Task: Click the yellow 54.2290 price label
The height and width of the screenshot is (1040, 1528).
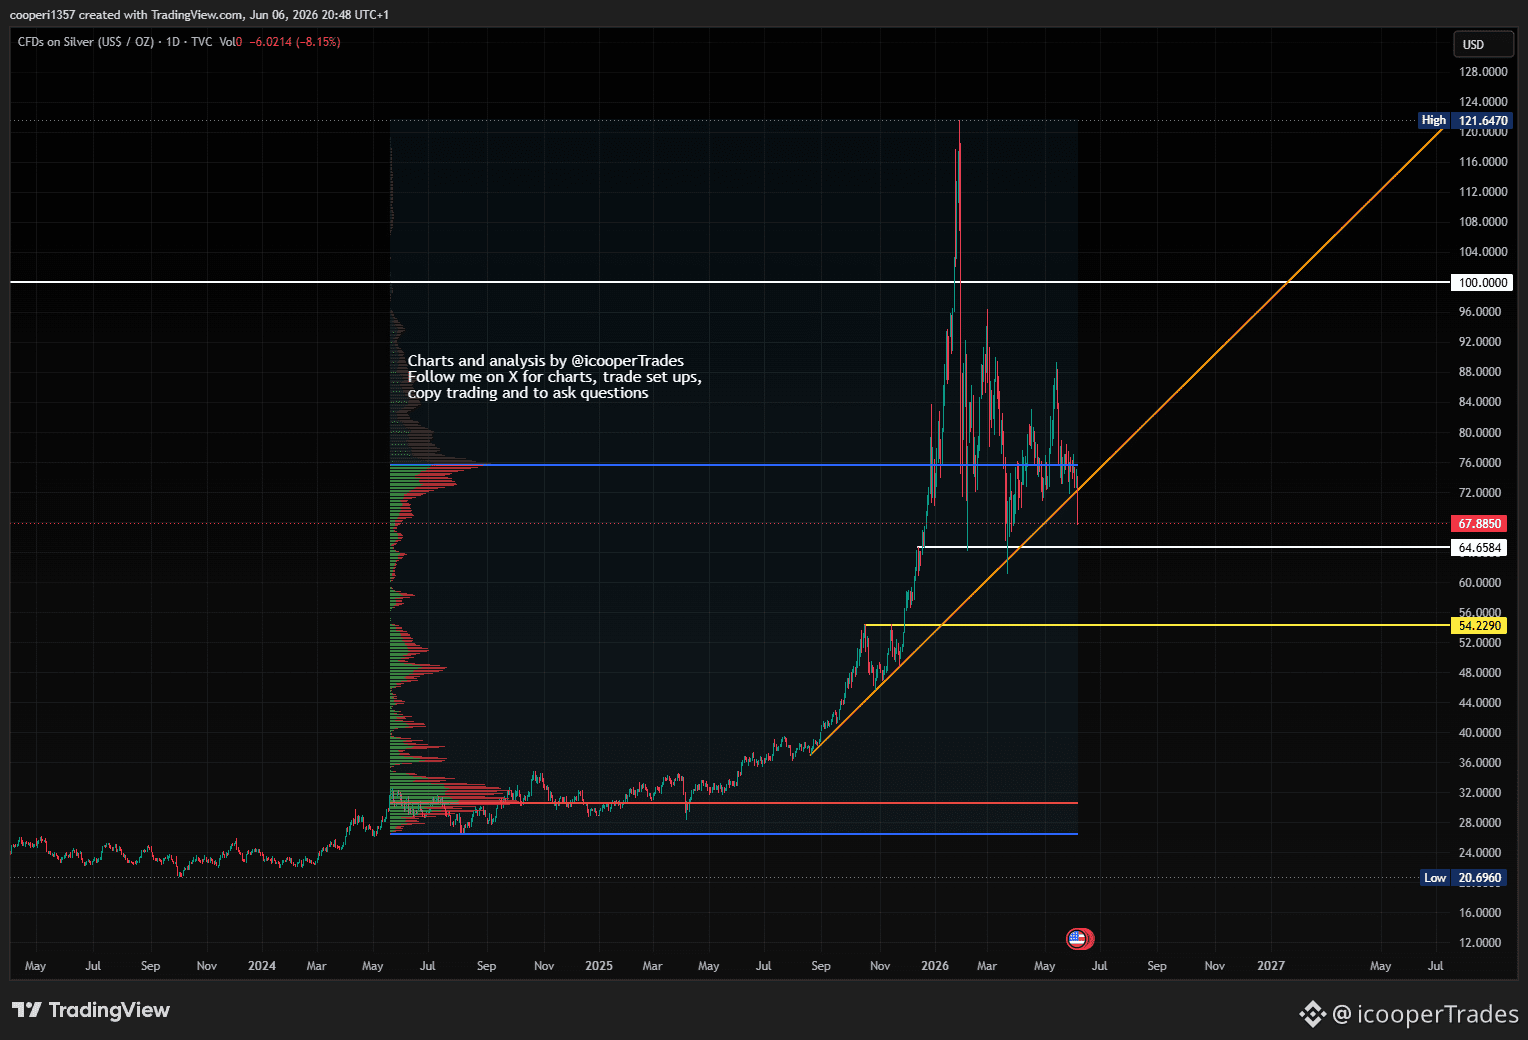Action: click(x=1480, y=626)
